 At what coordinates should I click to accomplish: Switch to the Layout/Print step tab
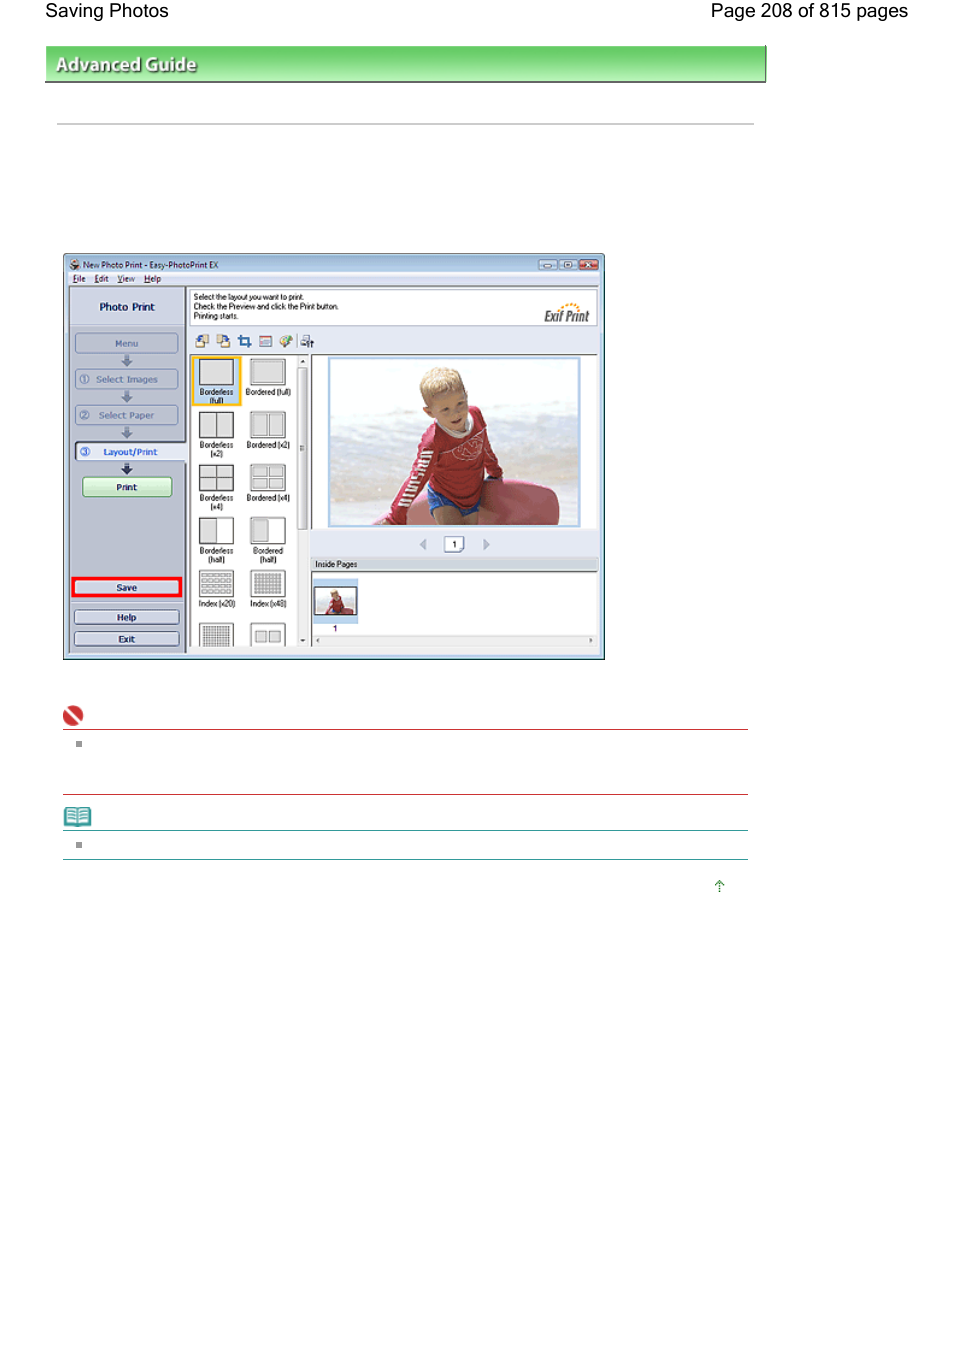[x=130, y=452]
